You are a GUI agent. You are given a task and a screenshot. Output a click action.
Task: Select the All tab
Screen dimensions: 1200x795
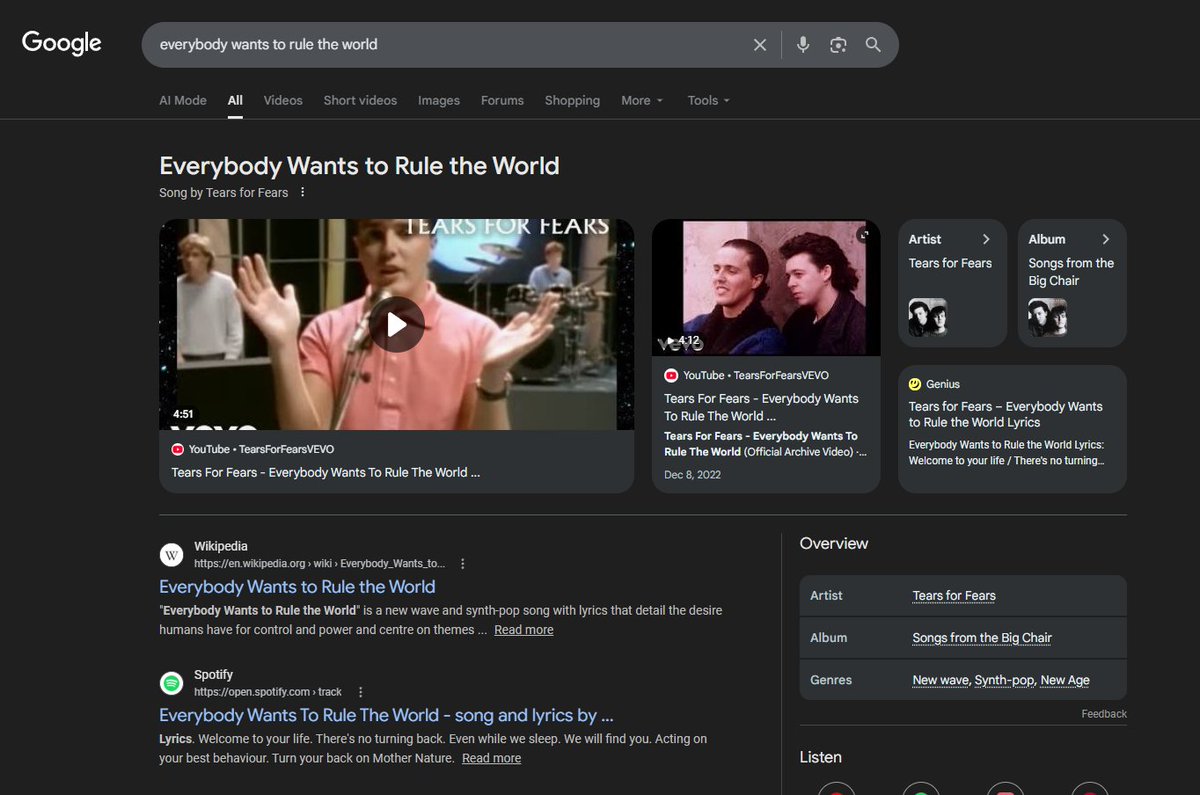click(x=235, y=101)
